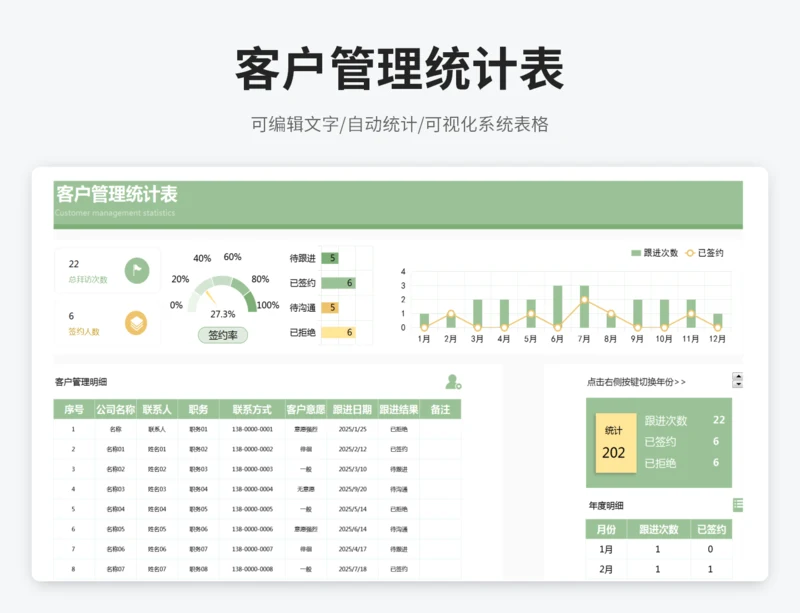Click the 职务 column header
The width and height of the screenshot is (800, 613).
pos(198,409)
